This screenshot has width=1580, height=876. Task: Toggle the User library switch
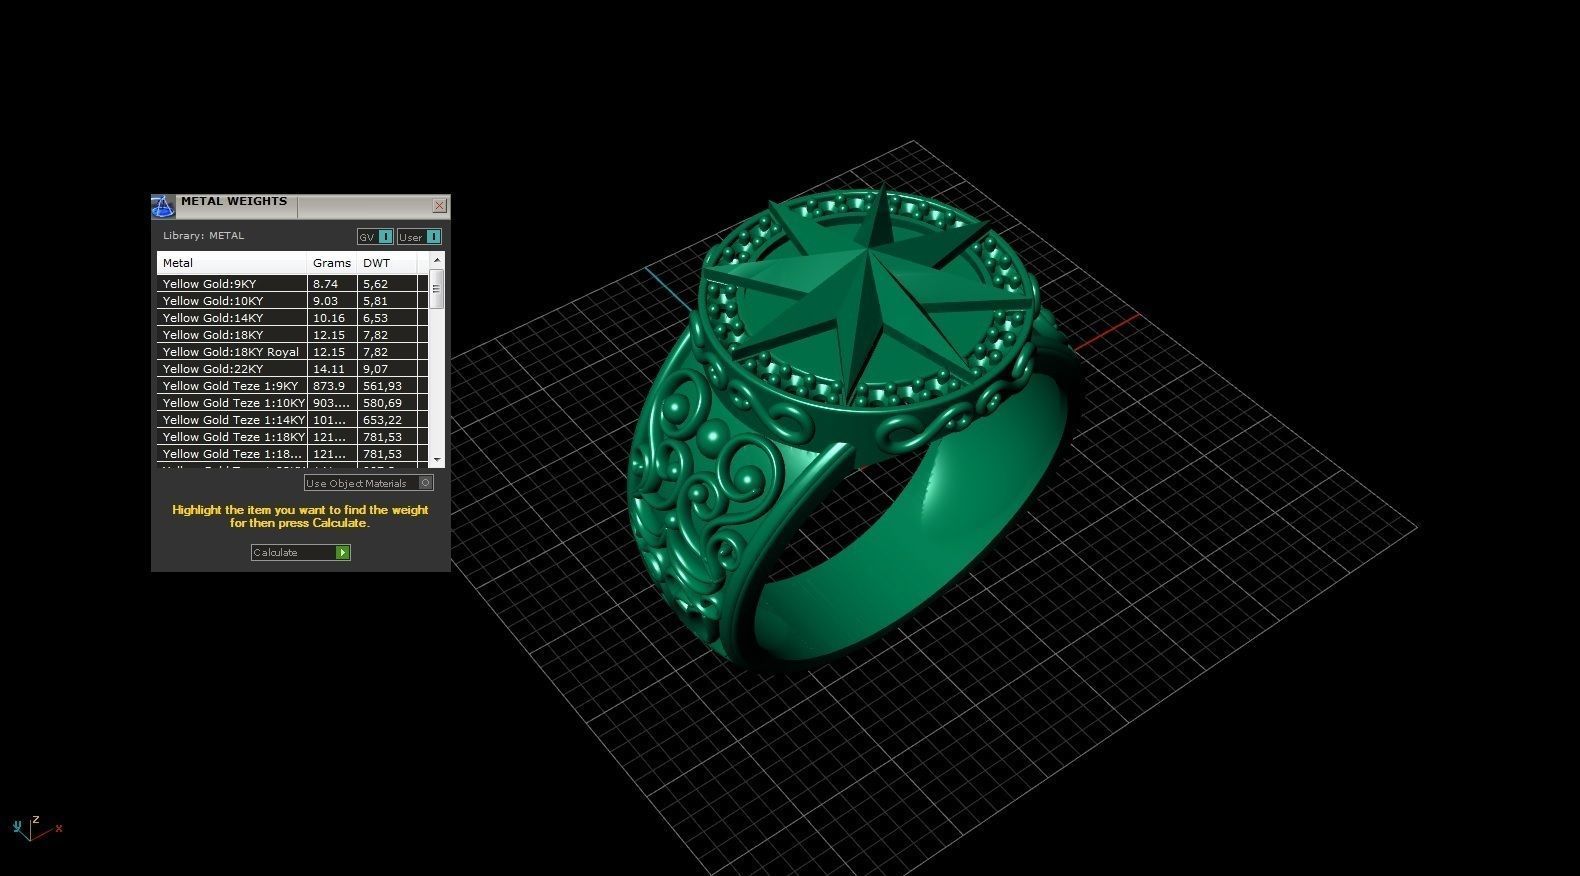(x=419, y=237)
